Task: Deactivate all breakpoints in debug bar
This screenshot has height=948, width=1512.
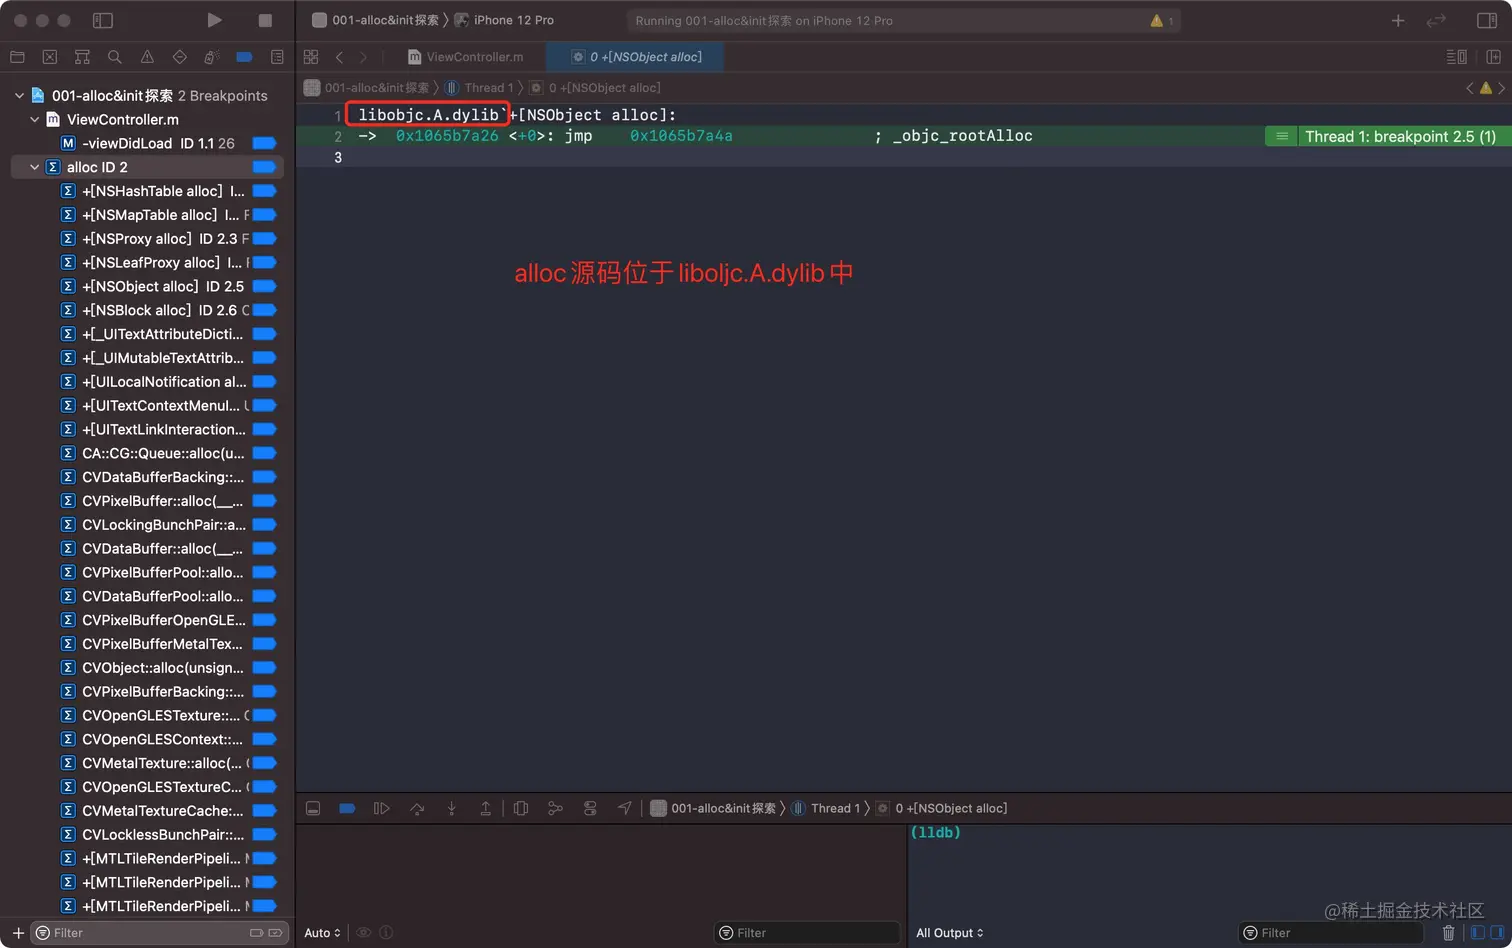Action: click(x=347, y=808)
